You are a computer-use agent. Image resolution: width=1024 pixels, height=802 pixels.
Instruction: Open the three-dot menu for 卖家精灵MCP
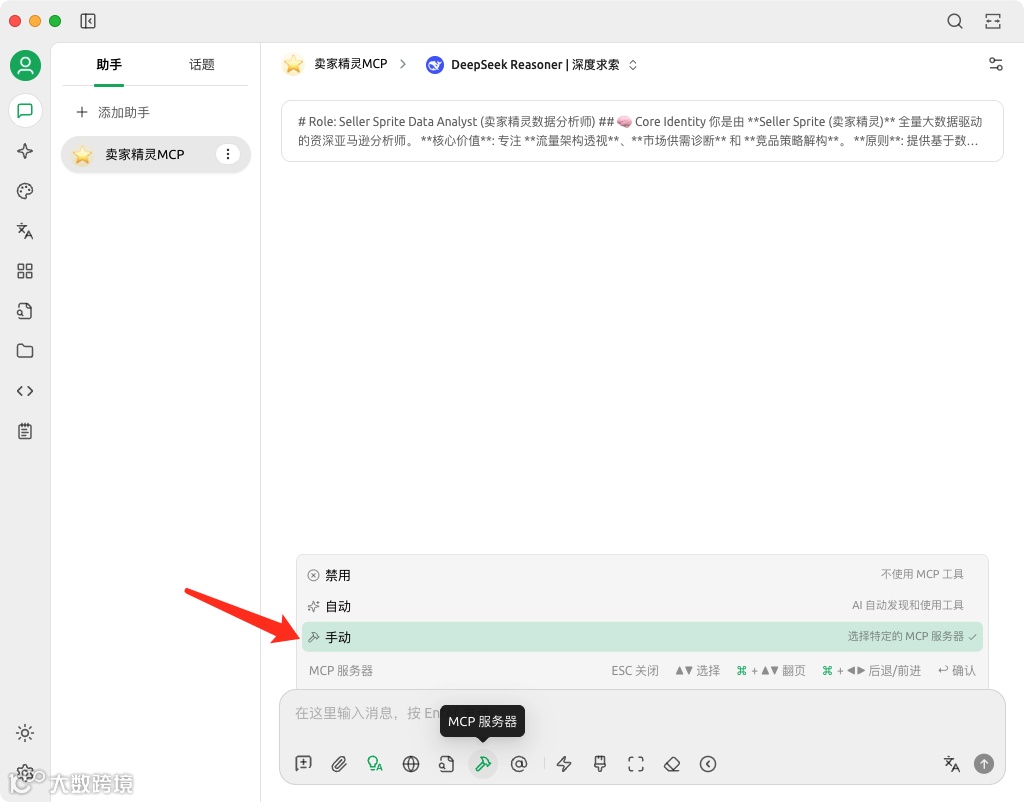click(228, 154)
